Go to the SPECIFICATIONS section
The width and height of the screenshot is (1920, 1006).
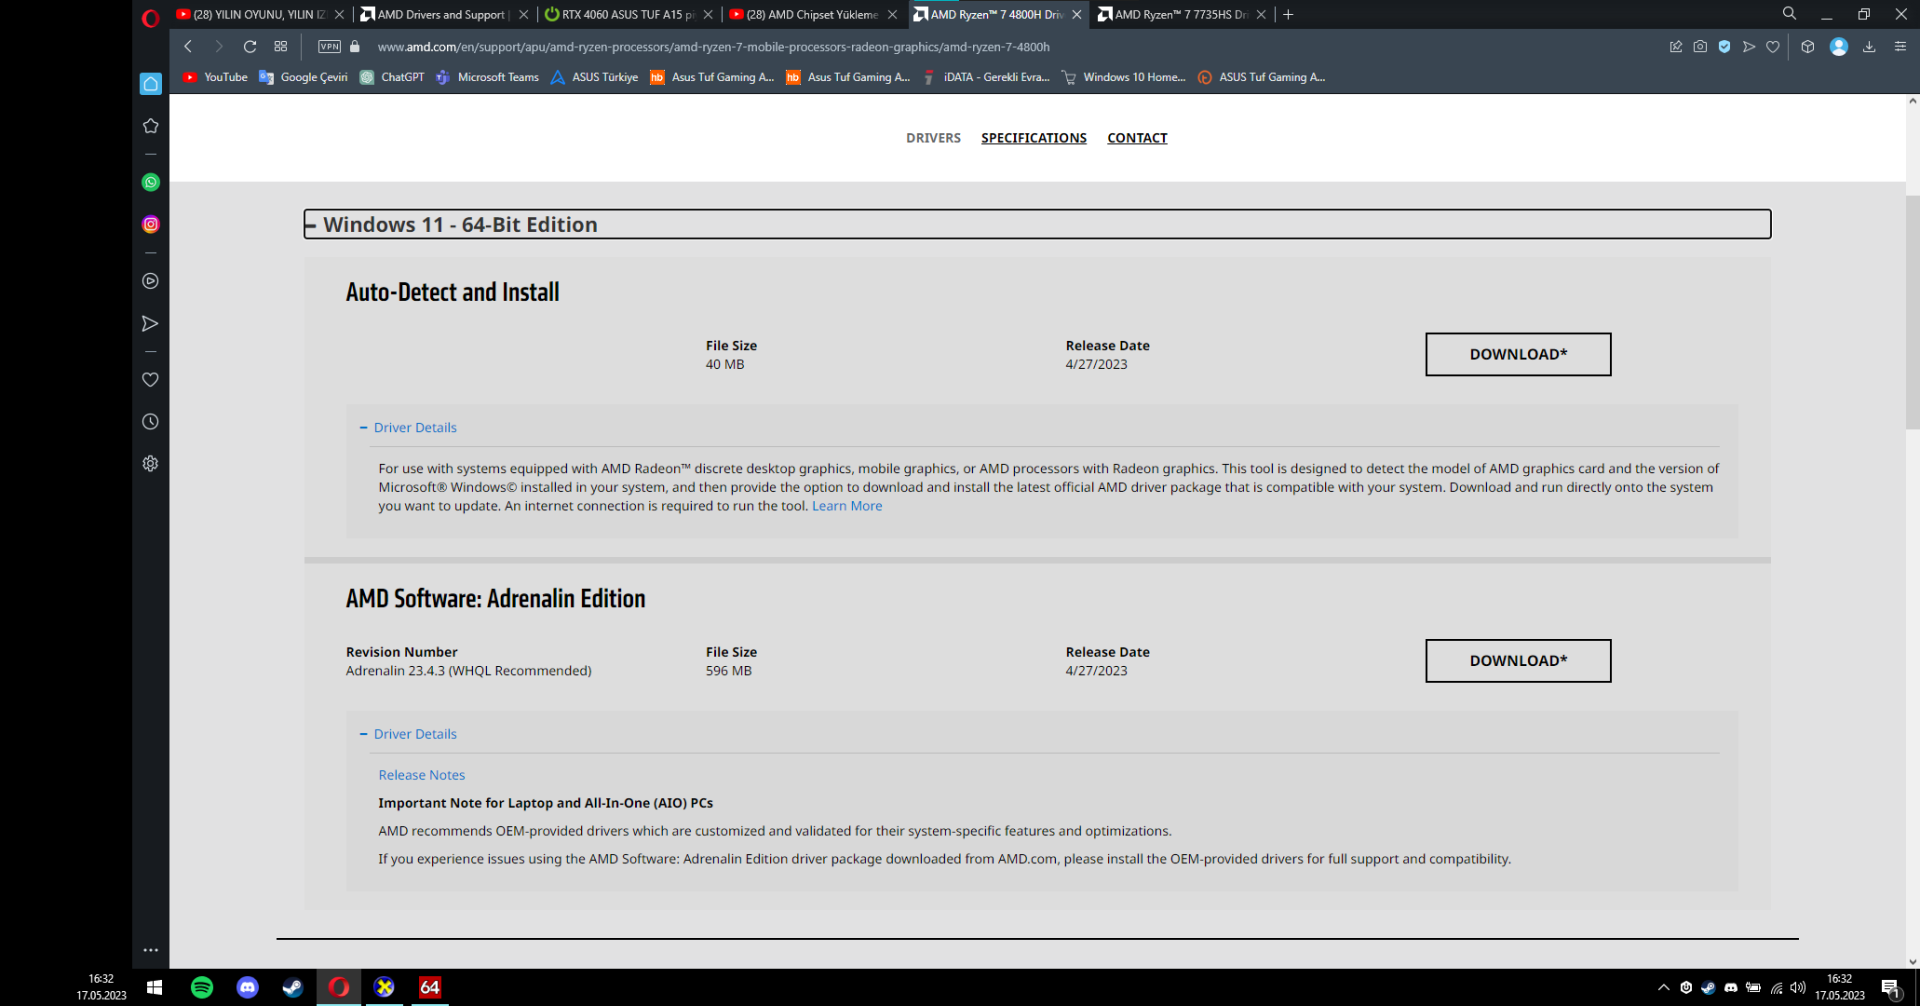click(1034, 138)
